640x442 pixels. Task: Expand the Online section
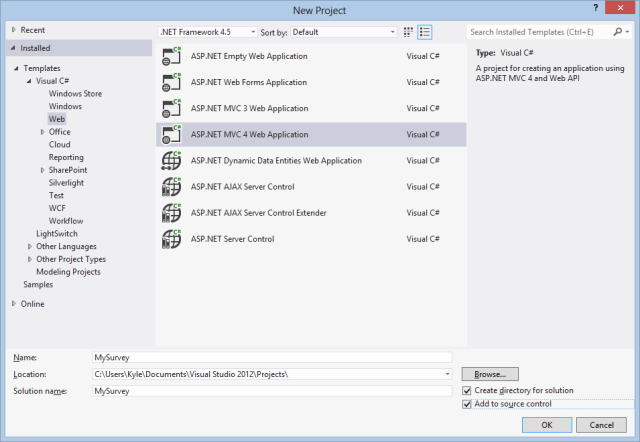tap(14, 304)
